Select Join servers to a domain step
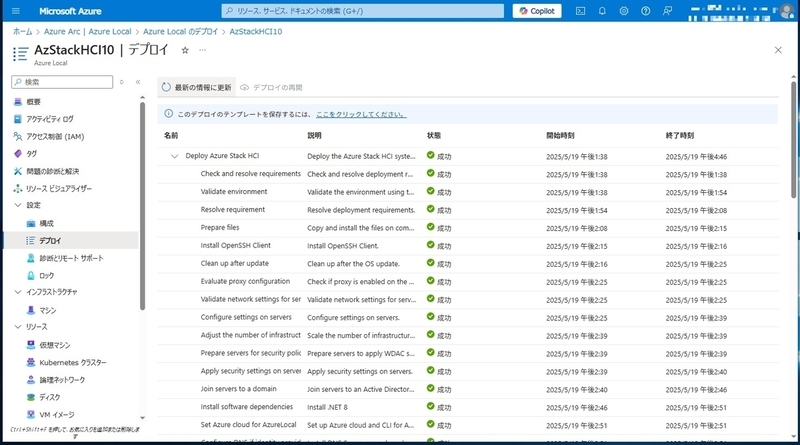 238,388
